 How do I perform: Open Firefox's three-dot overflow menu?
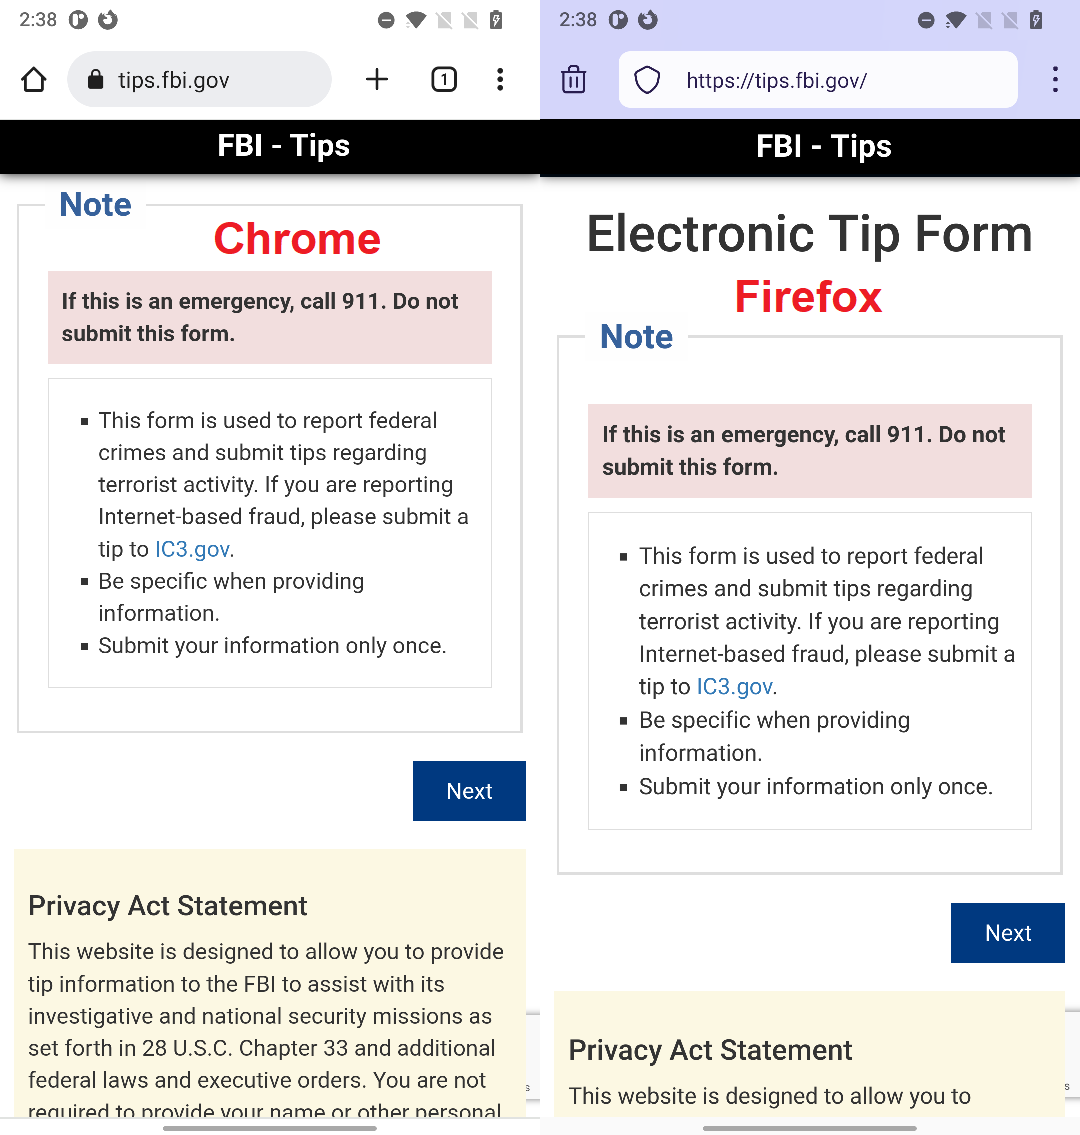click(x=1055, y=79)
